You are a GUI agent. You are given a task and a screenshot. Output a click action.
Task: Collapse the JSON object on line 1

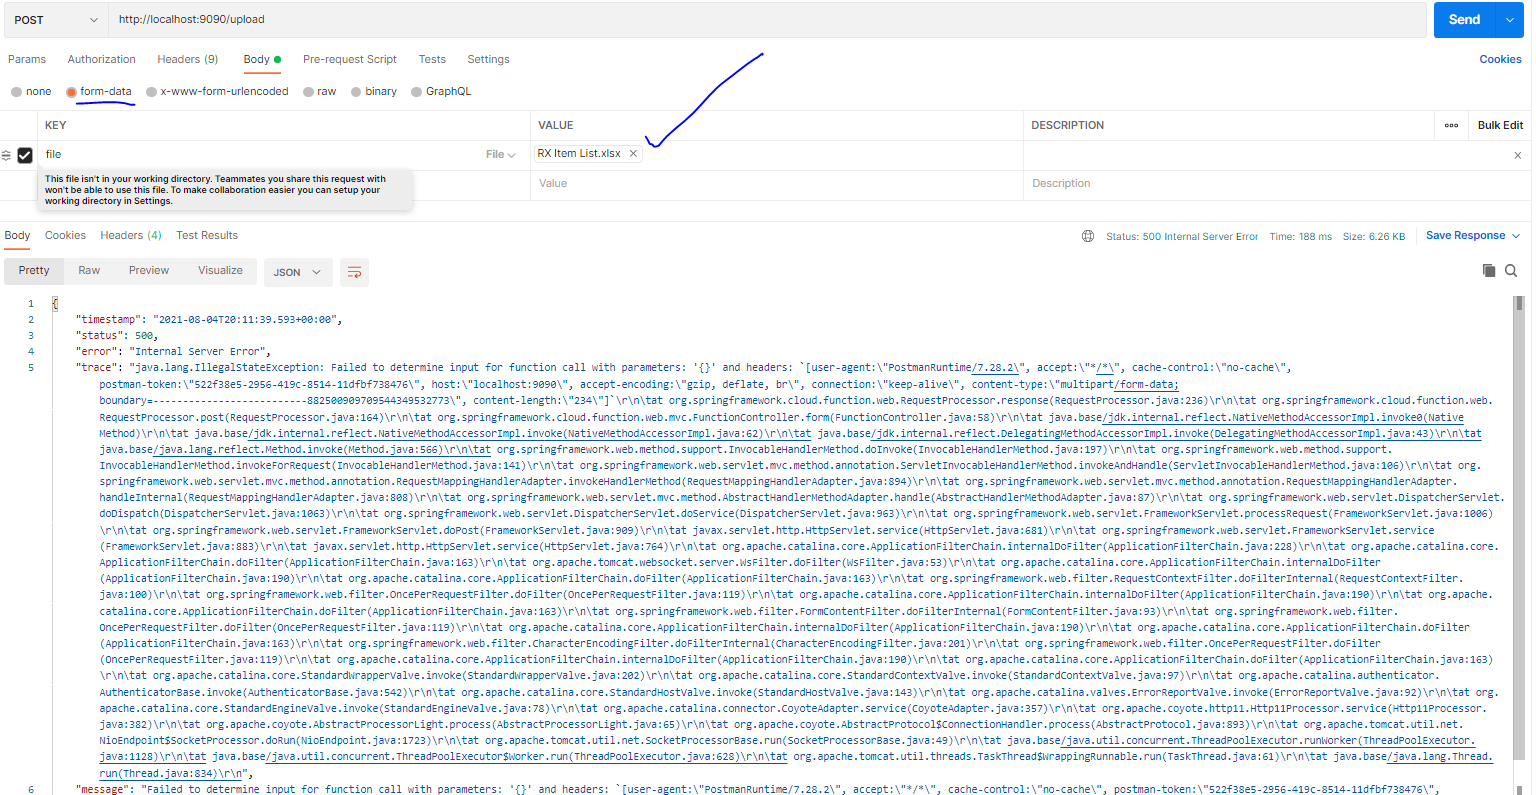55,303
